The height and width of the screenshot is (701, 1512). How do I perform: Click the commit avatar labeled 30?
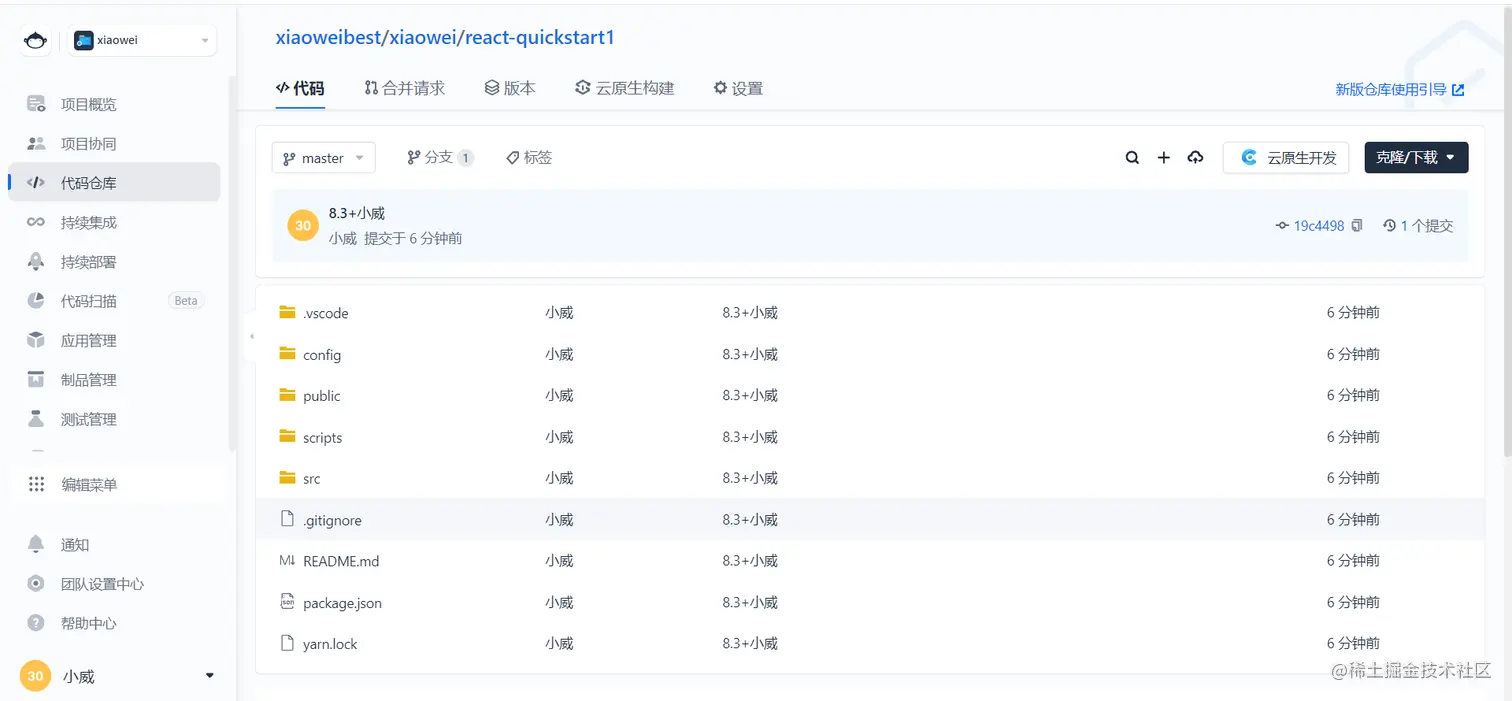(x=303, y=226)
